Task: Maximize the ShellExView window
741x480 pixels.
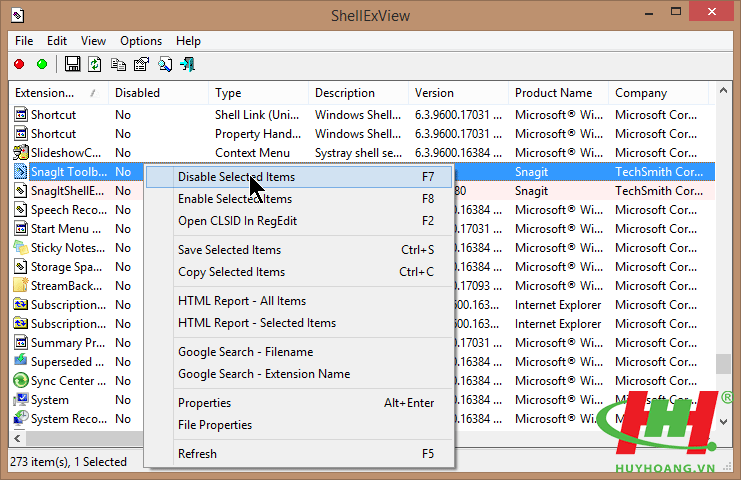Action: click(676, 12)
